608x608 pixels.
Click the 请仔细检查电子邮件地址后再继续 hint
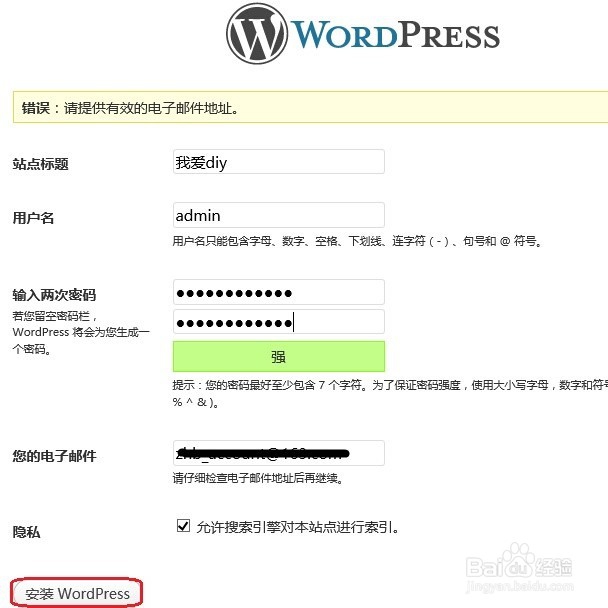click(x=258, y=478)
